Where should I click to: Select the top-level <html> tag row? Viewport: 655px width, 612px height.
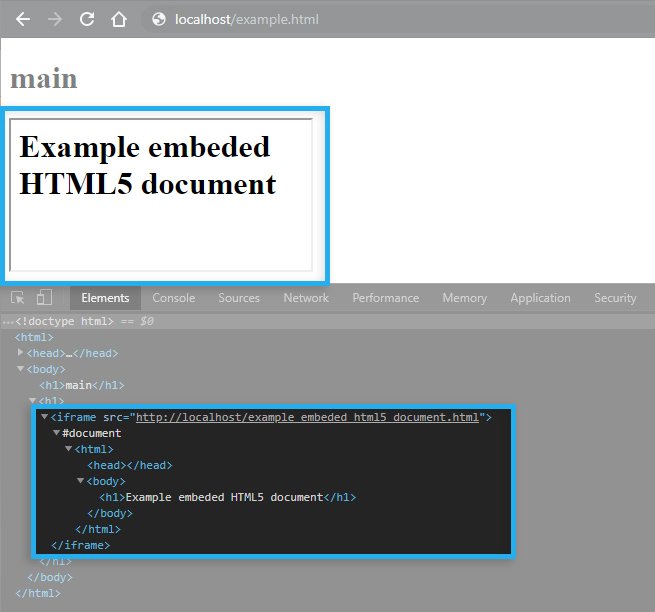pyautogui.click(x=34, y=337)
